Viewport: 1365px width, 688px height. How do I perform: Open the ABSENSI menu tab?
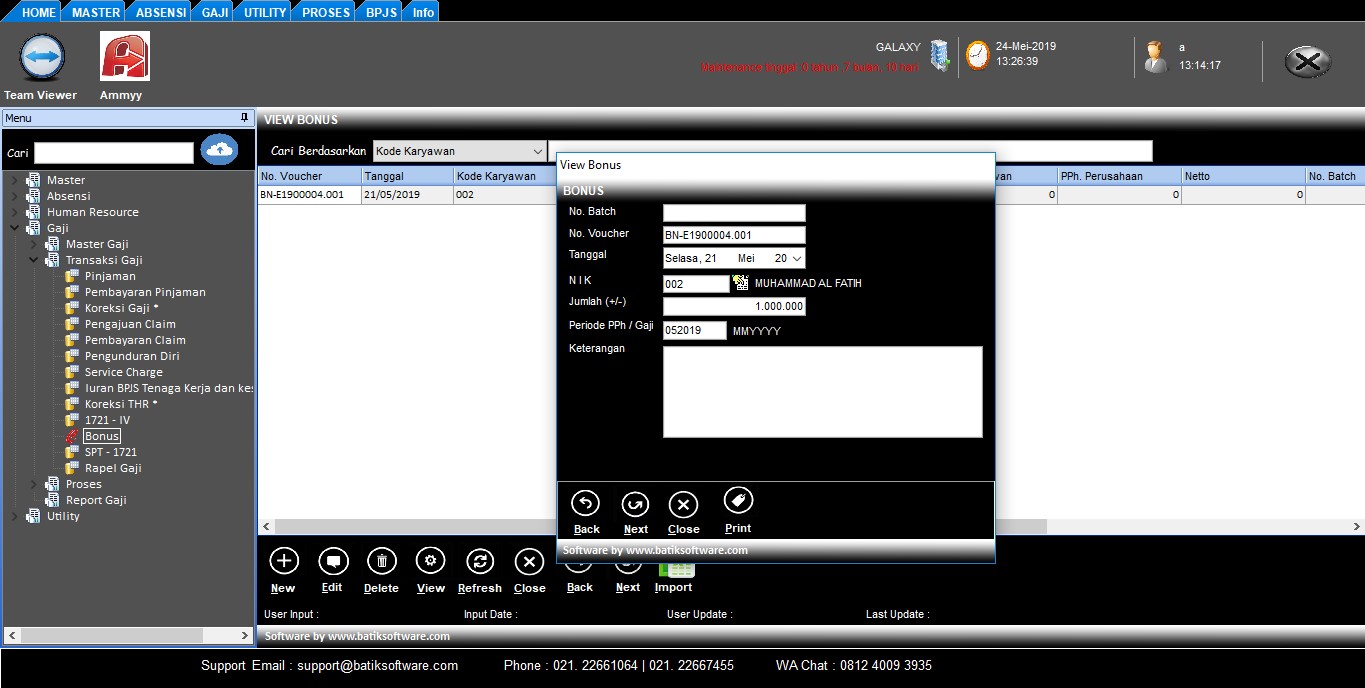pos(161,12)
